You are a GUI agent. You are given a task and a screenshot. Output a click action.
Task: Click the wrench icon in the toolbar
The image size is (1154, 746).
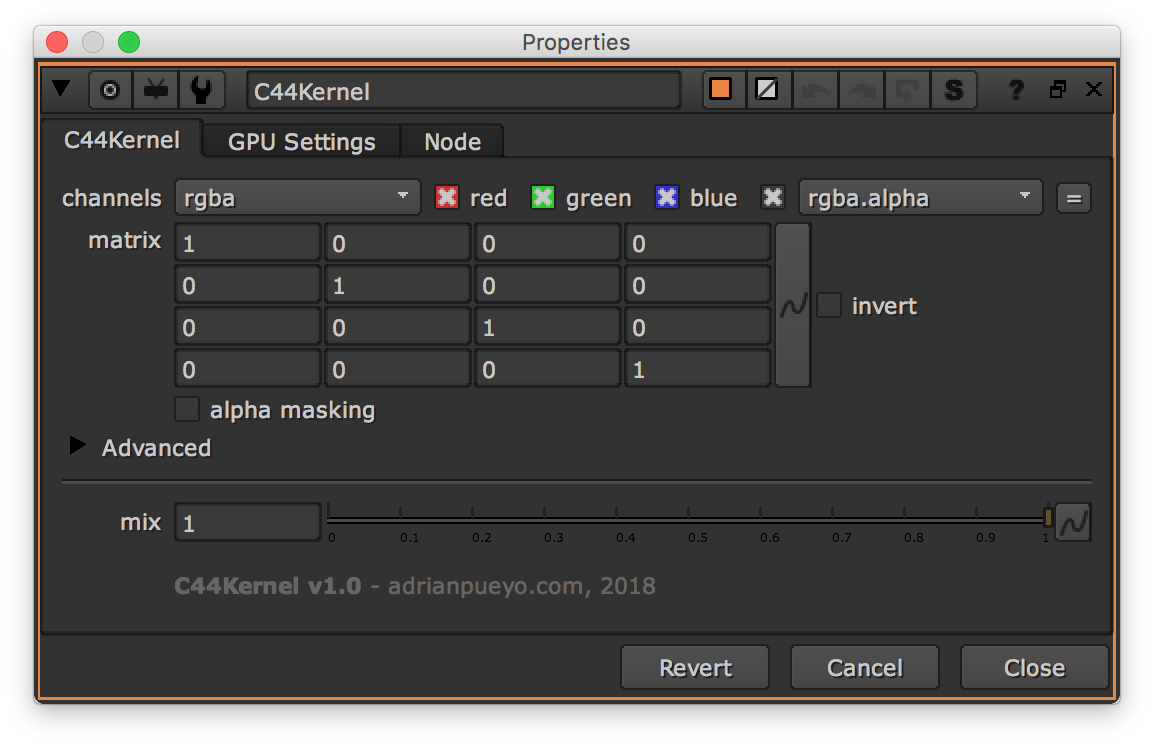click(203, 89)
